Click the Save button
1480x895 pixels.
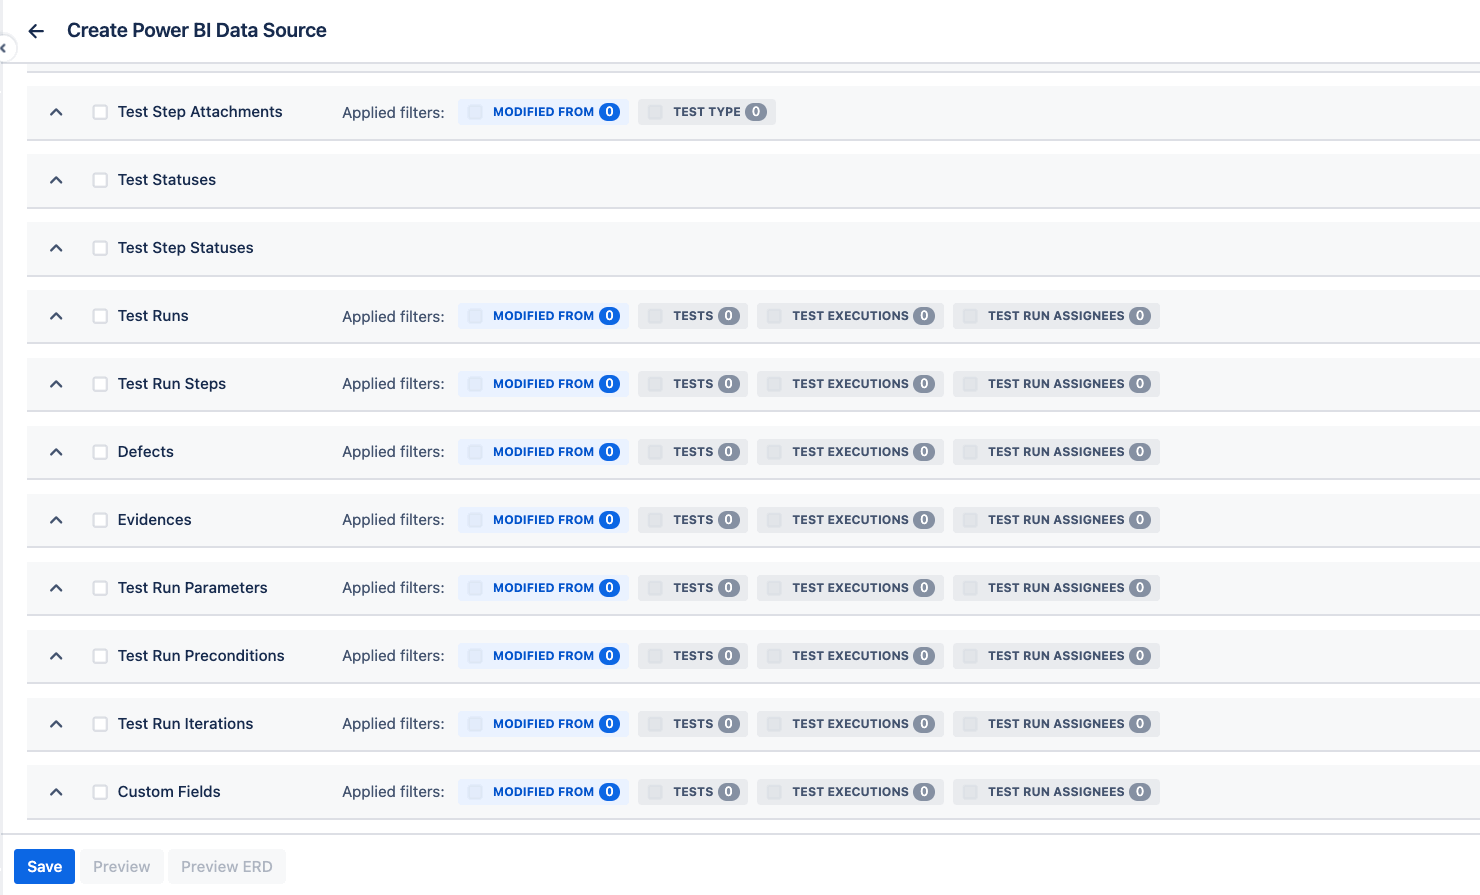(x=44, y=866)
